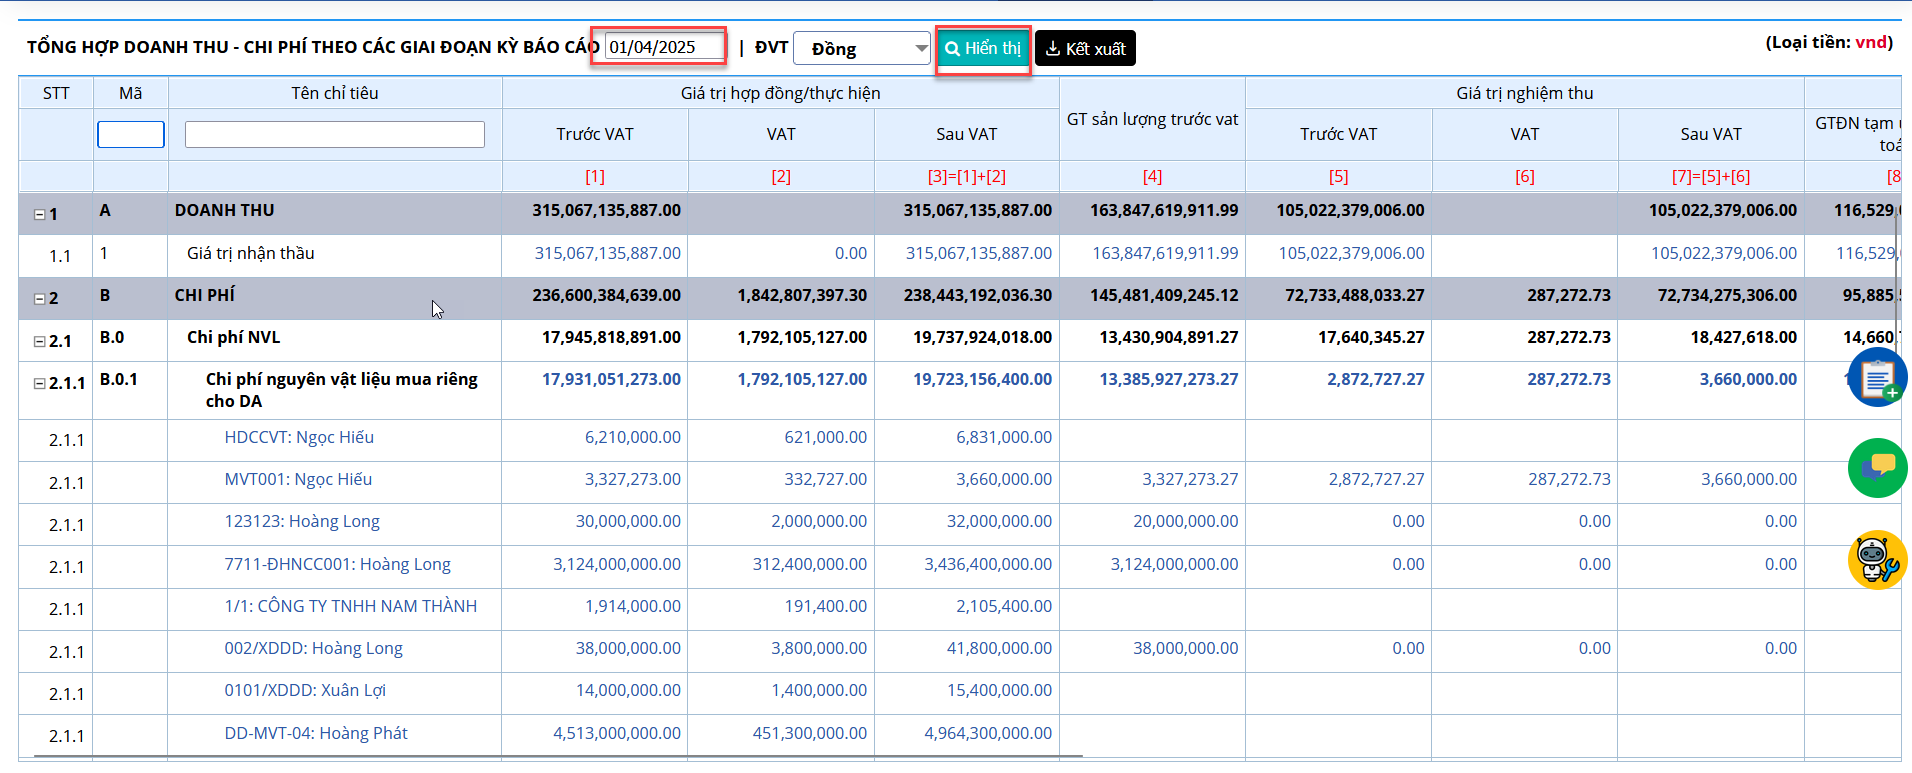Open link 002/XDDD: Hoàng Long

pos(313,648)
